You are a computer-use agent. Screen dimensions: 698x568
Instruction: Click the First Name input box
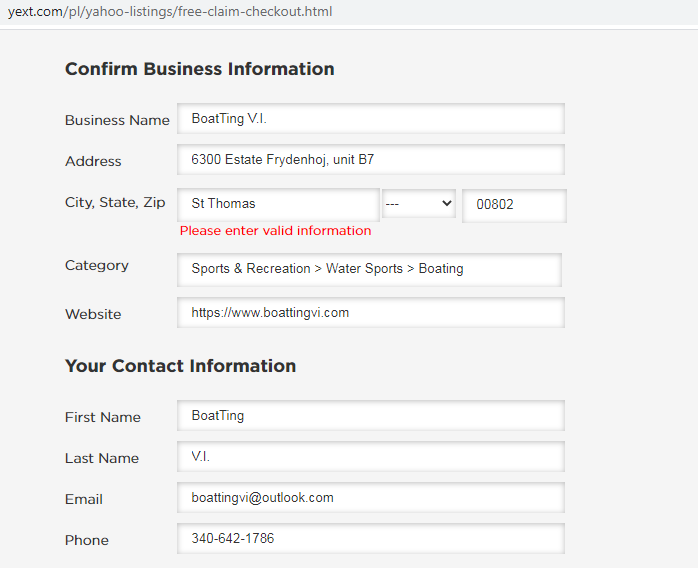(x=370, y=416)
